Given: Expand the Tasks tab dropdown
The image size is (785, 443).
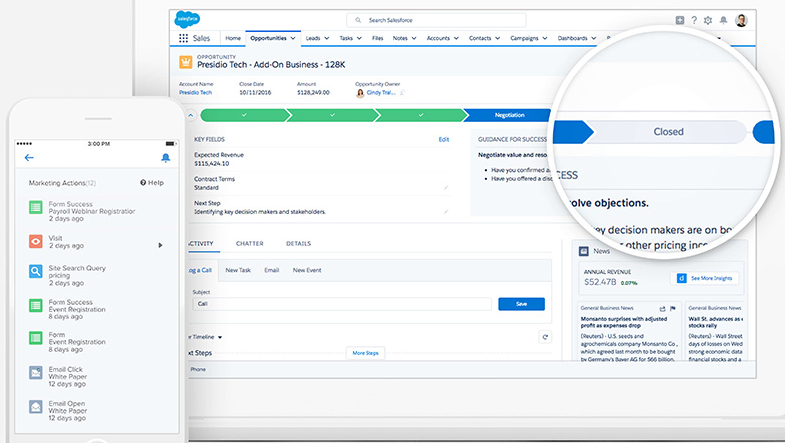Looking at the screenshot, I should pyautogui.click(x=359, y=38).
